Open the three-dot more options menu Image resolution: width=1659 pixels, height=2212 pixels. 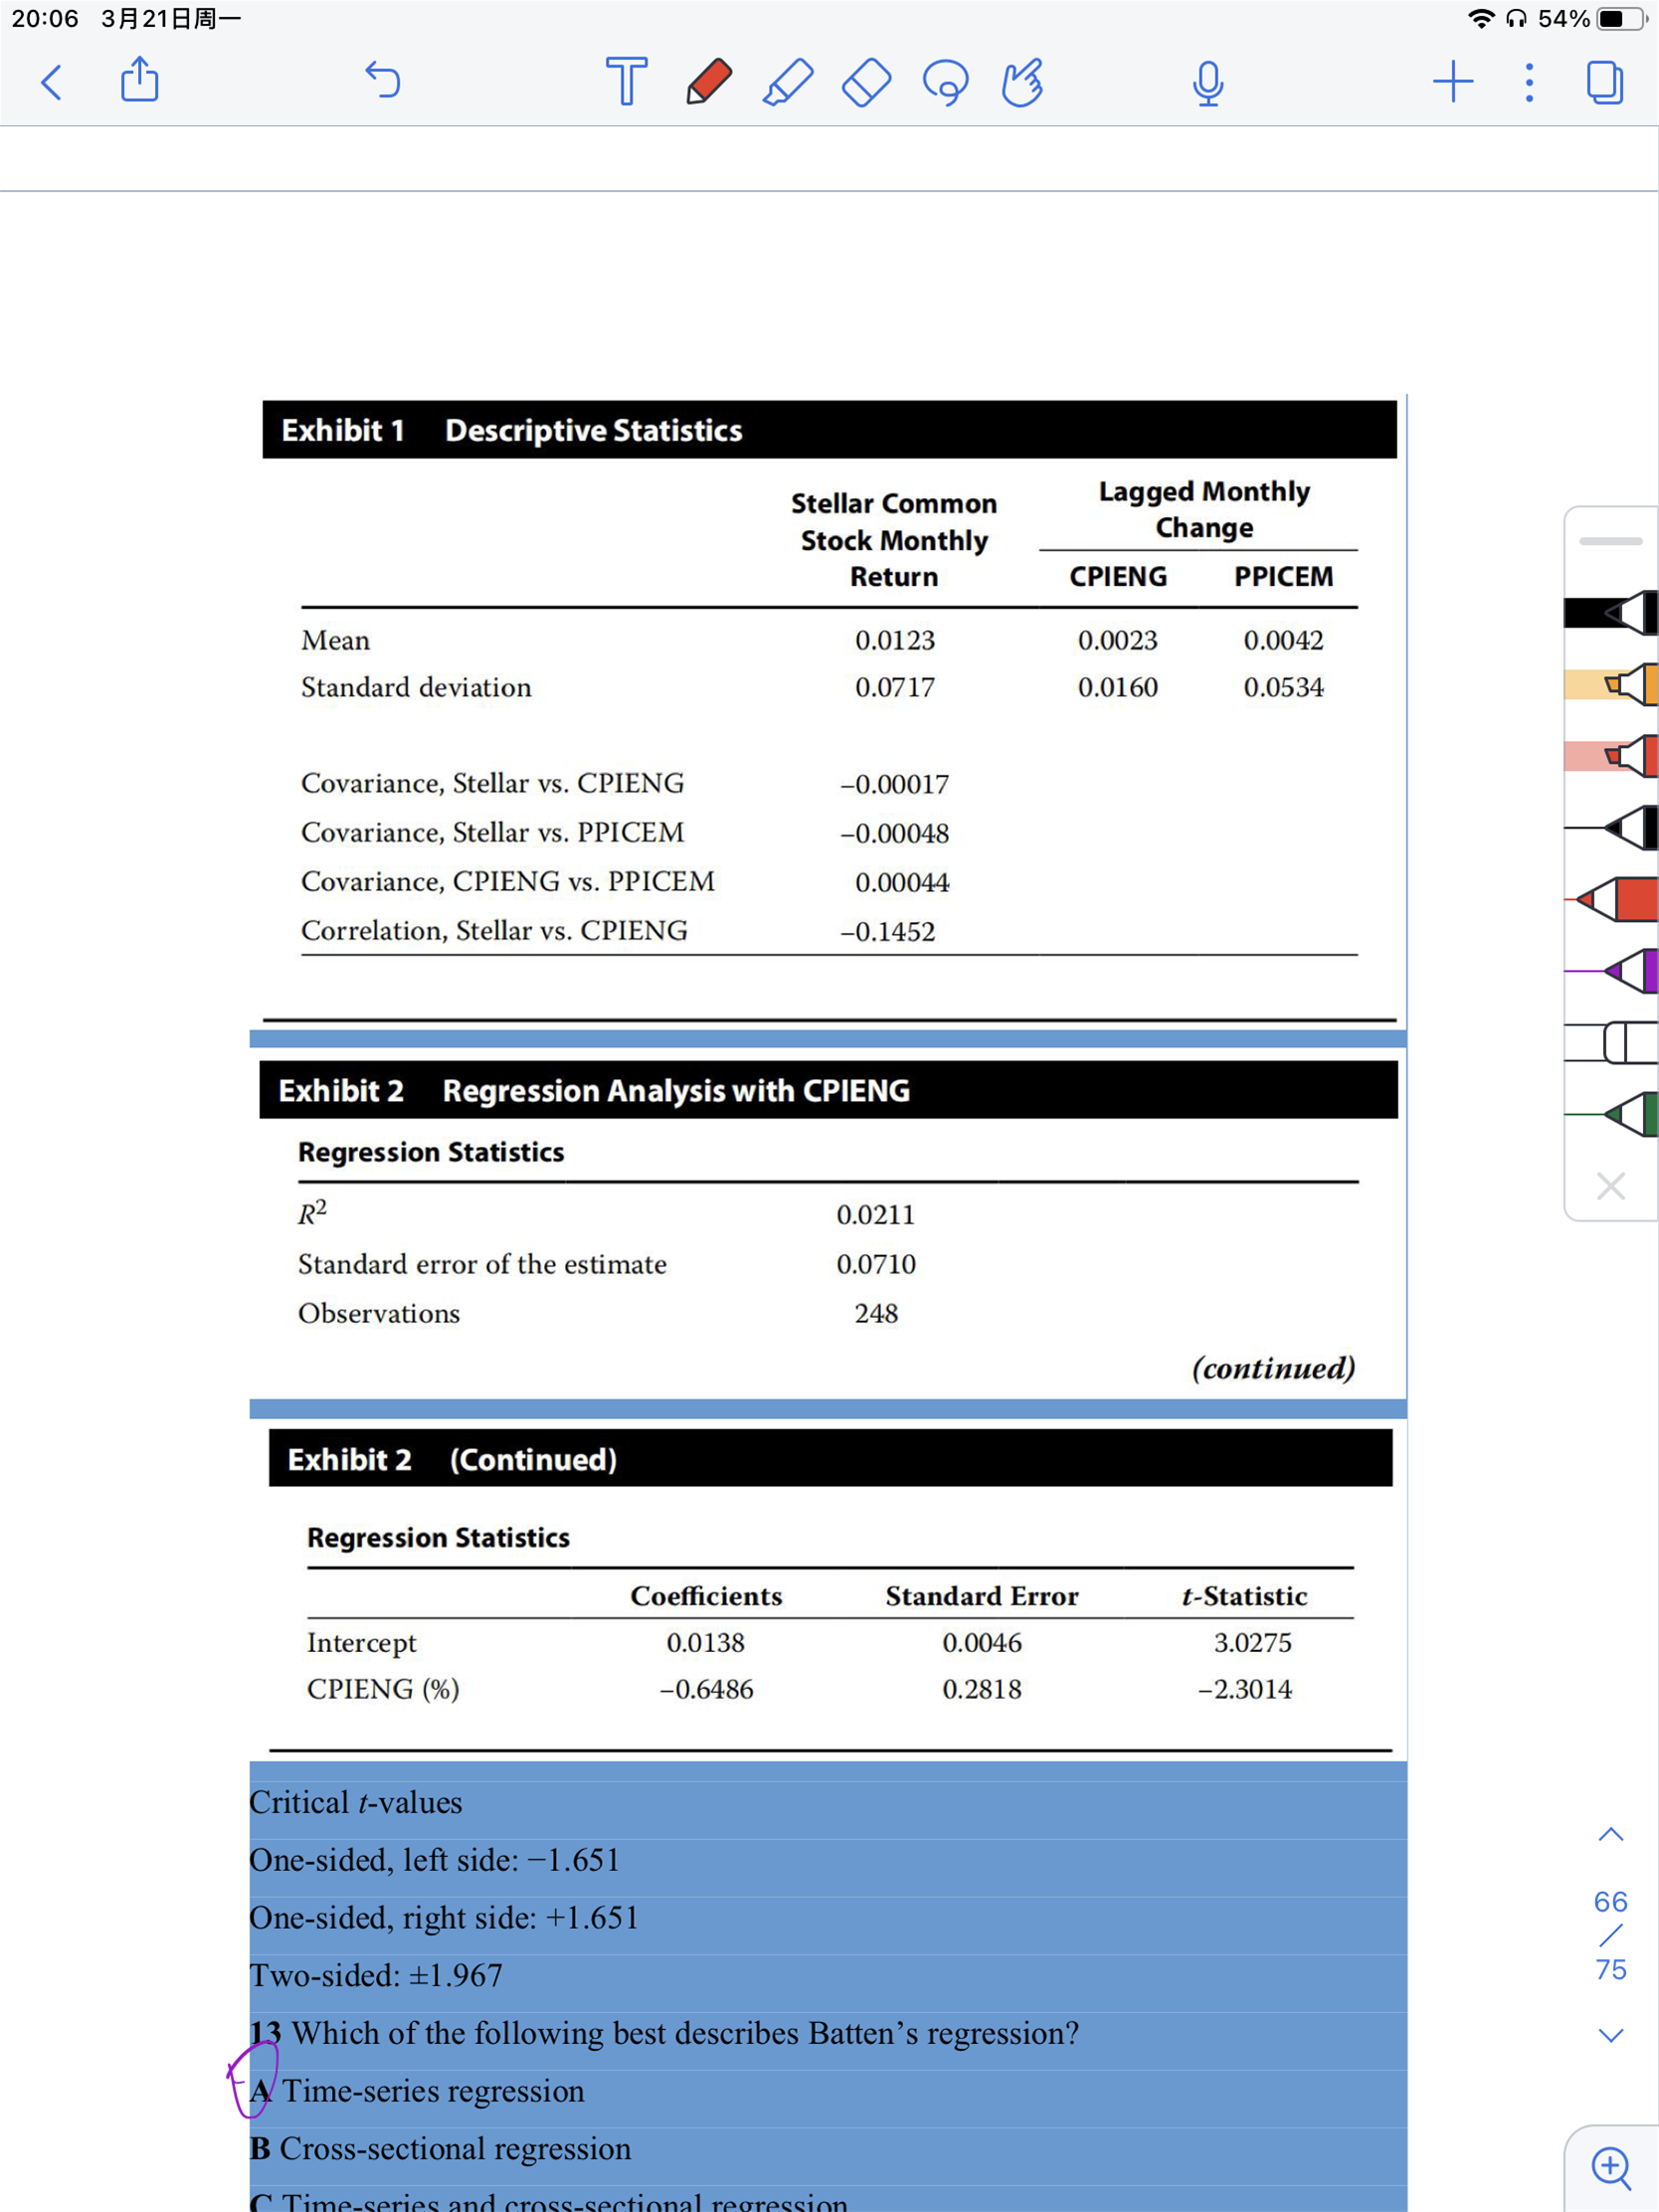(x=1529, y=82)
